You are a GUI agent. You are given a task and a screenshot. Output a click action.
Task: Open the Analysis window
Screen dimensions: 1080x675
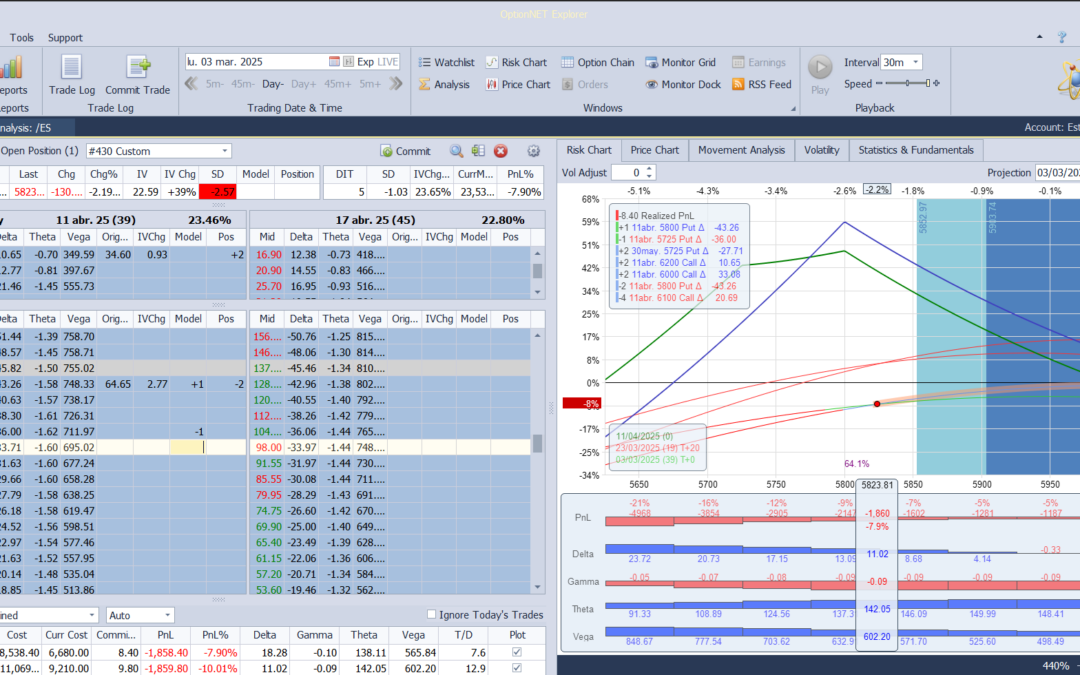click(444, 84)
